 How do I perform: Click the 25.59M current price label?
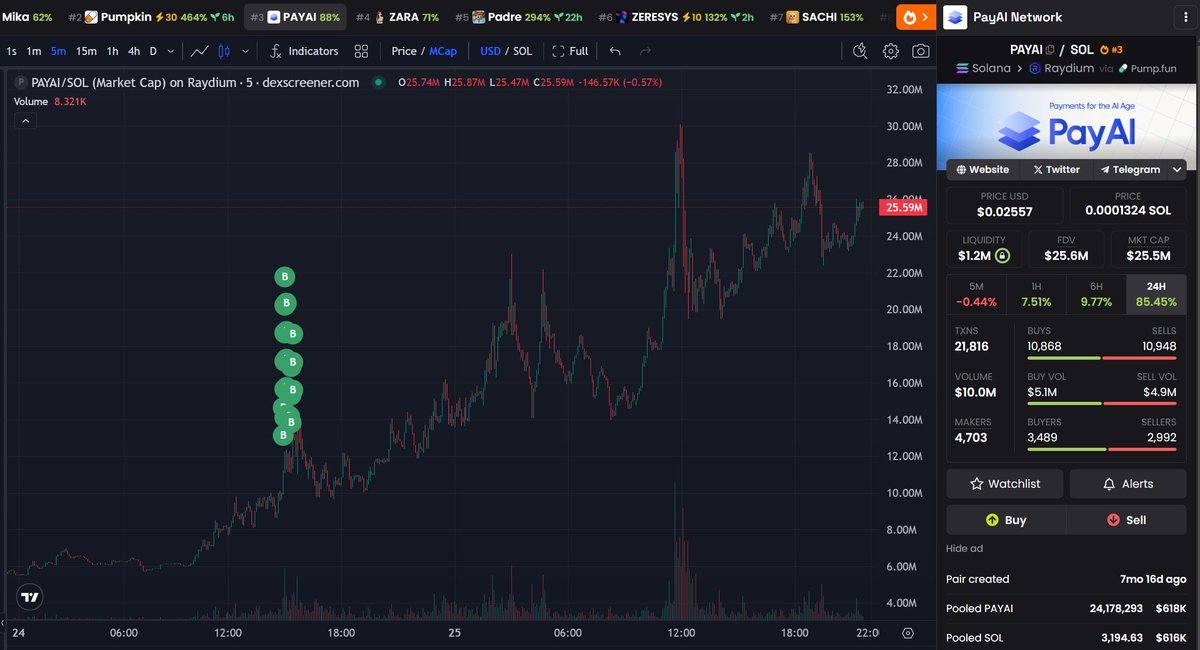[x=904, y=208]
